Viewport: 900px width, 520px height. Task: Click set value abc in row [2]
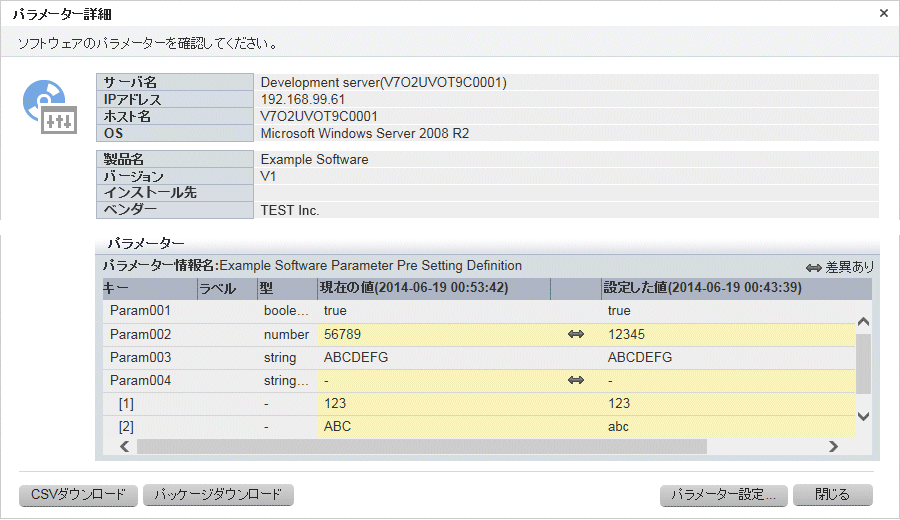[618, 426]
